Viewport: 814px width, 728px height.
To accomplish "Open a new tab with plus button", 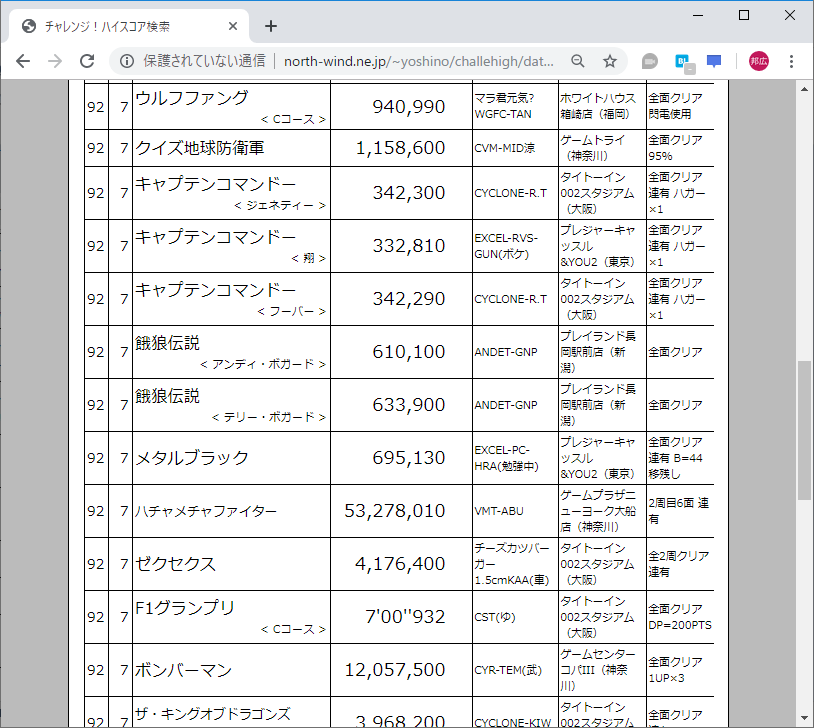I will [x=270, y=26].
